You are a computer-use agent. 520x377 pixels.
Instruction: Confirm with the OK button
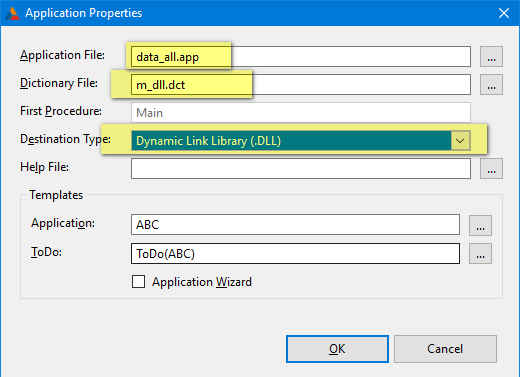coord(337,349)
